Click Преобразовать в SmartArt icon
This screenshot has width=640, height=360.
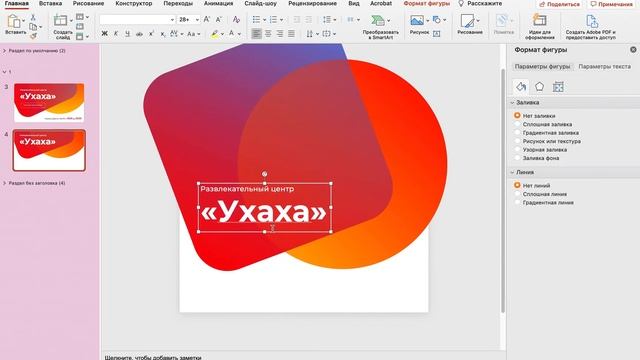click(x=378, y=20)
